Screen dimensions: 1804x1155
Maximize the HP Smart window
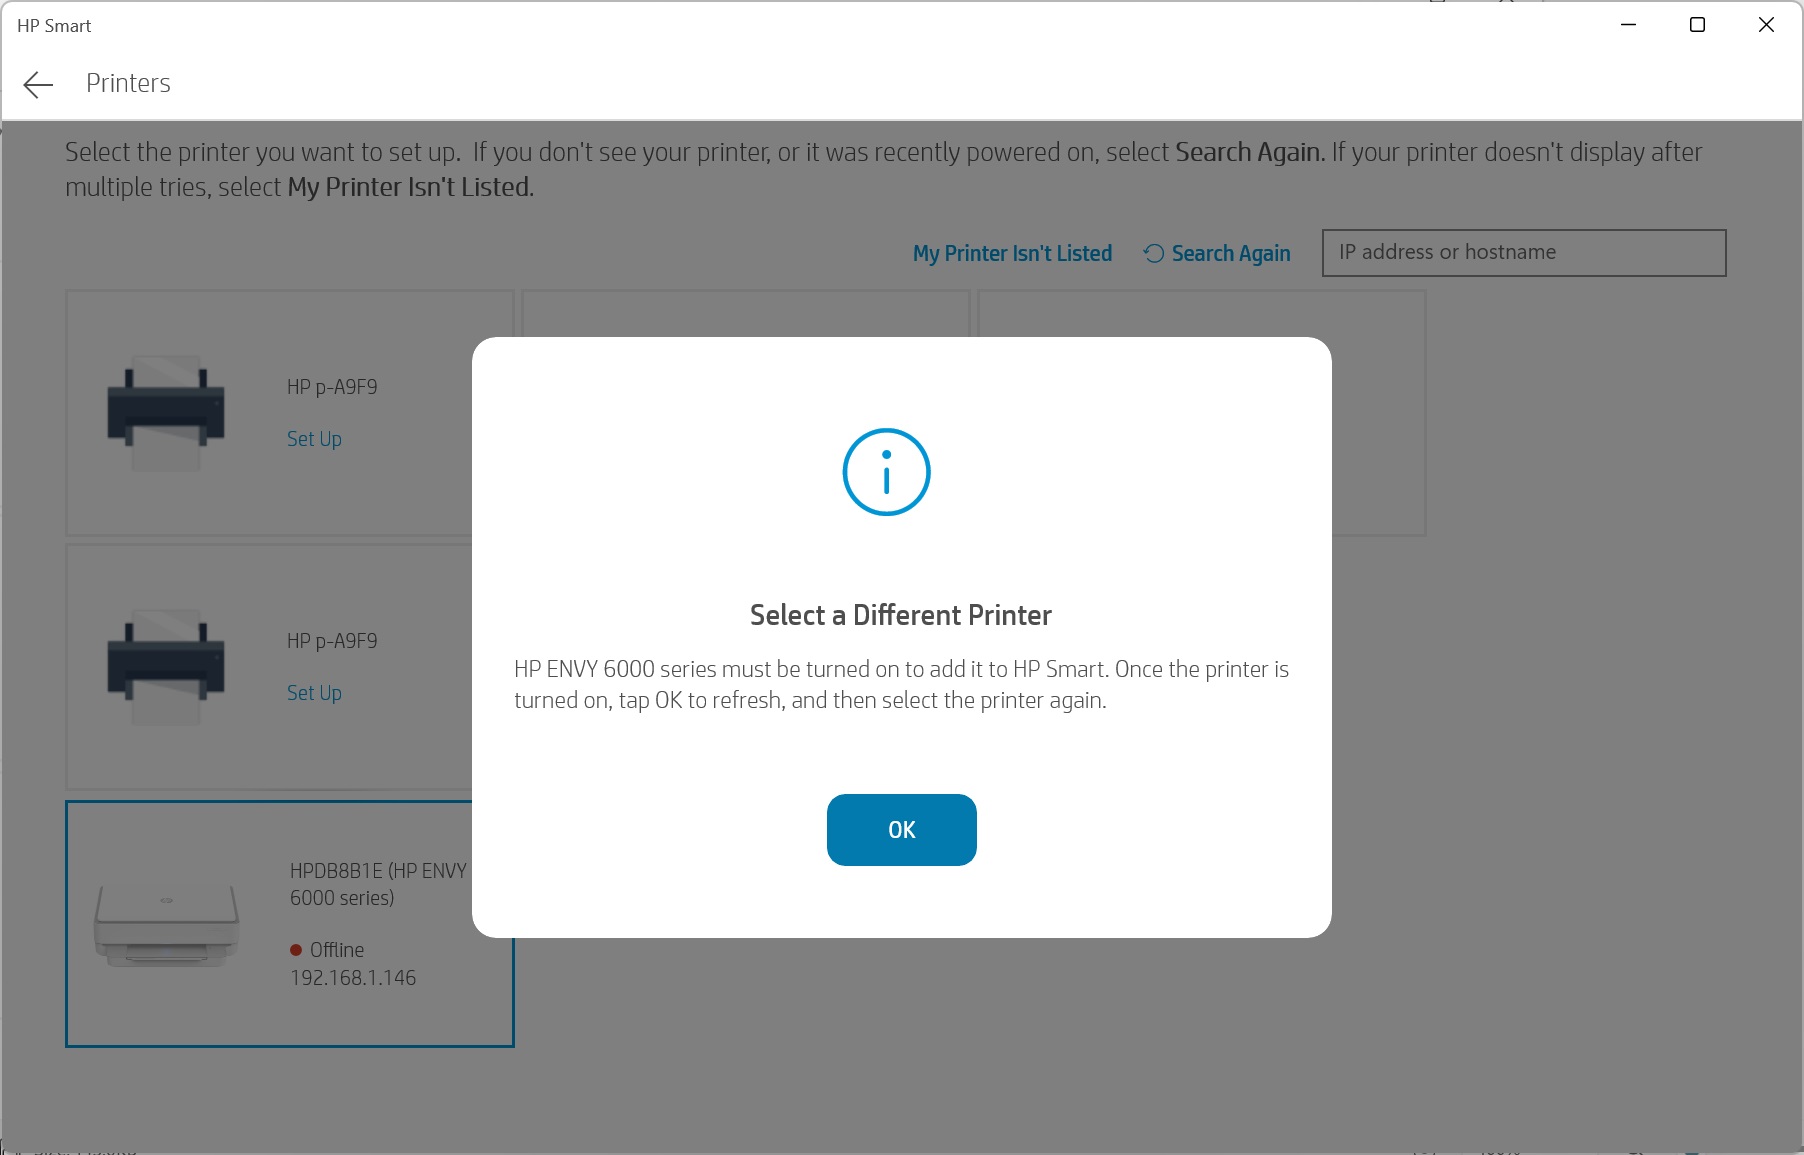1697,25
